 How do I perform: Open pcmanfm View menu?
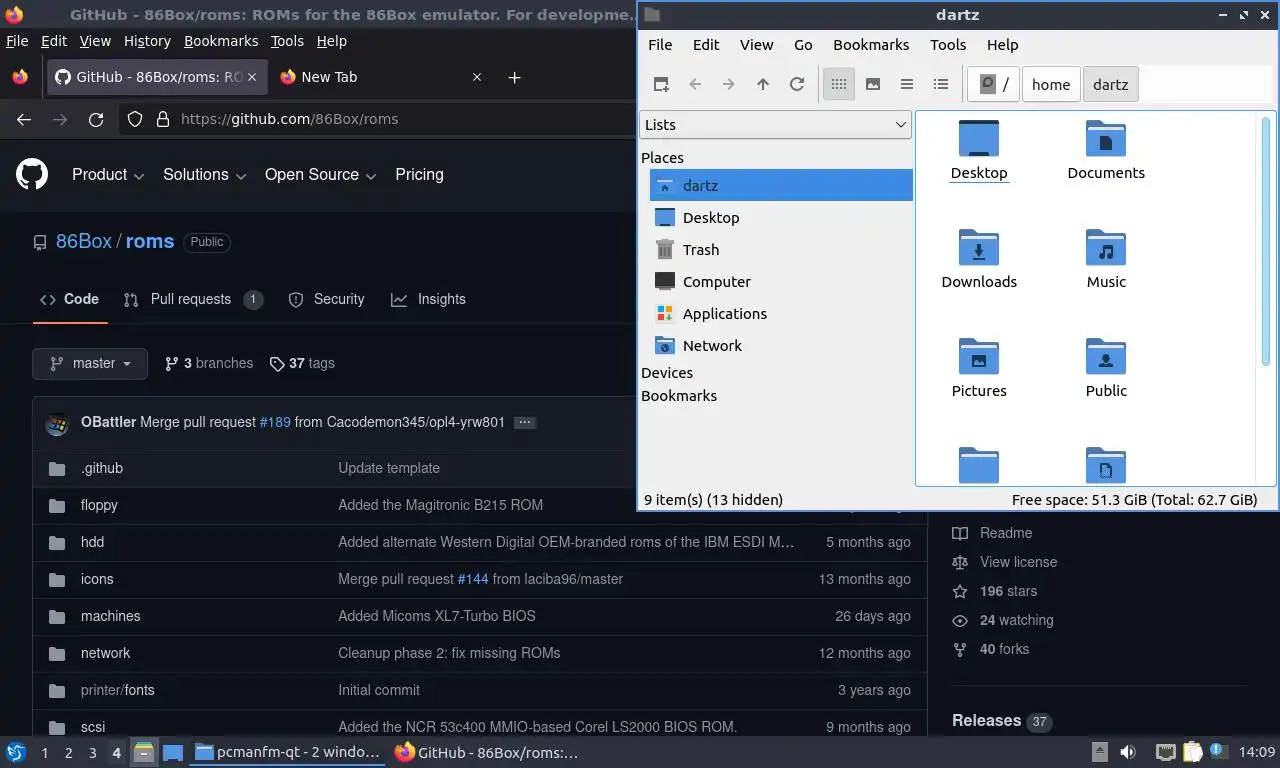pos(756,45)
